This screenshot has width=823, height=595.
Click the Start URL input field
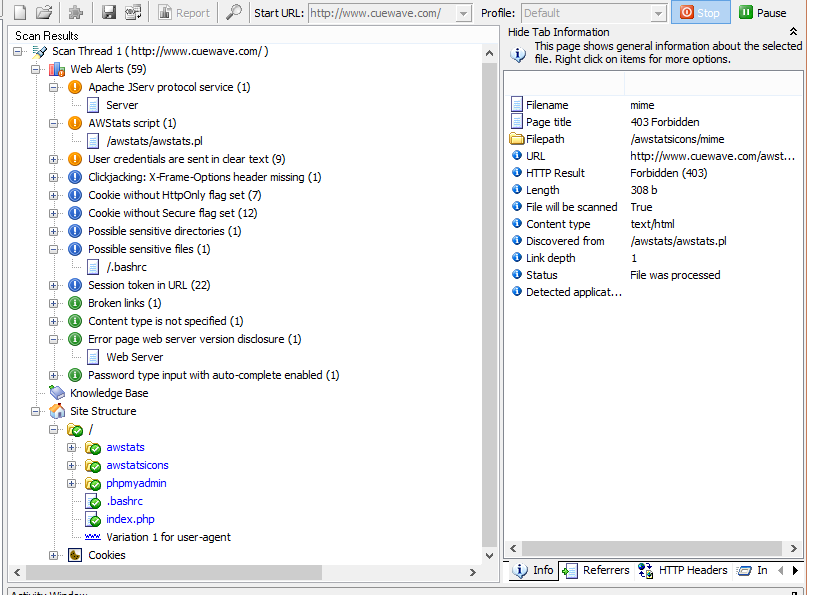pyautogui.click(x=382, y=13)
